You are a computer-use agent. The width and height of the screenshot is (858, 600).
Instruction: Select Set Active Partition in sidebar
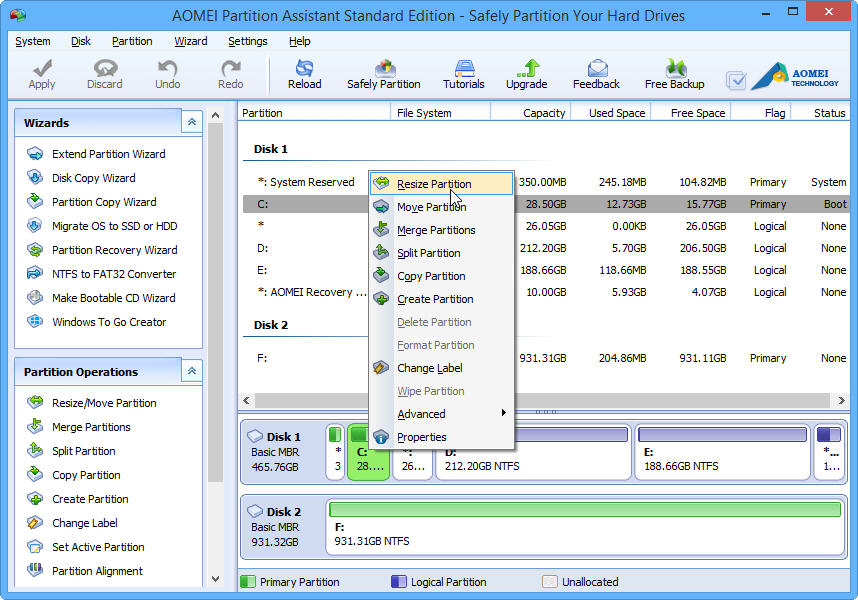coord(98,547)
